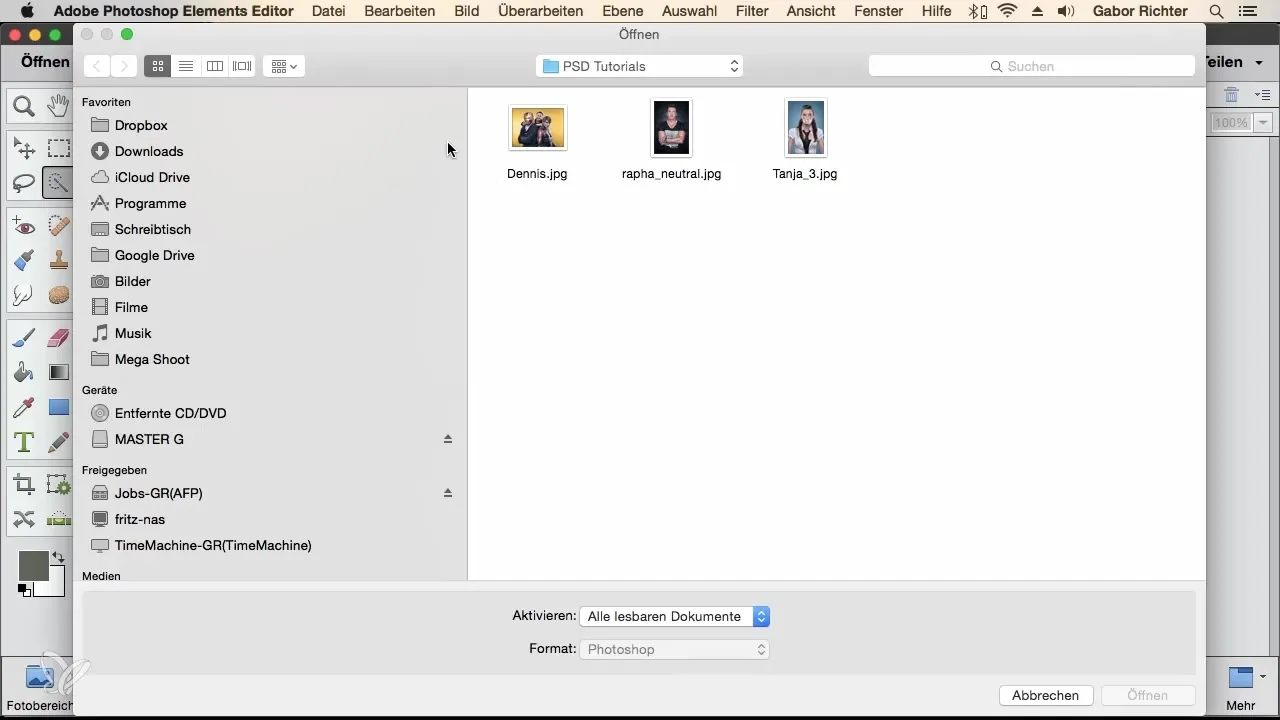Click the background color swatch
1280x720 pixels.
pyautogui.click(x=54, y=587)
